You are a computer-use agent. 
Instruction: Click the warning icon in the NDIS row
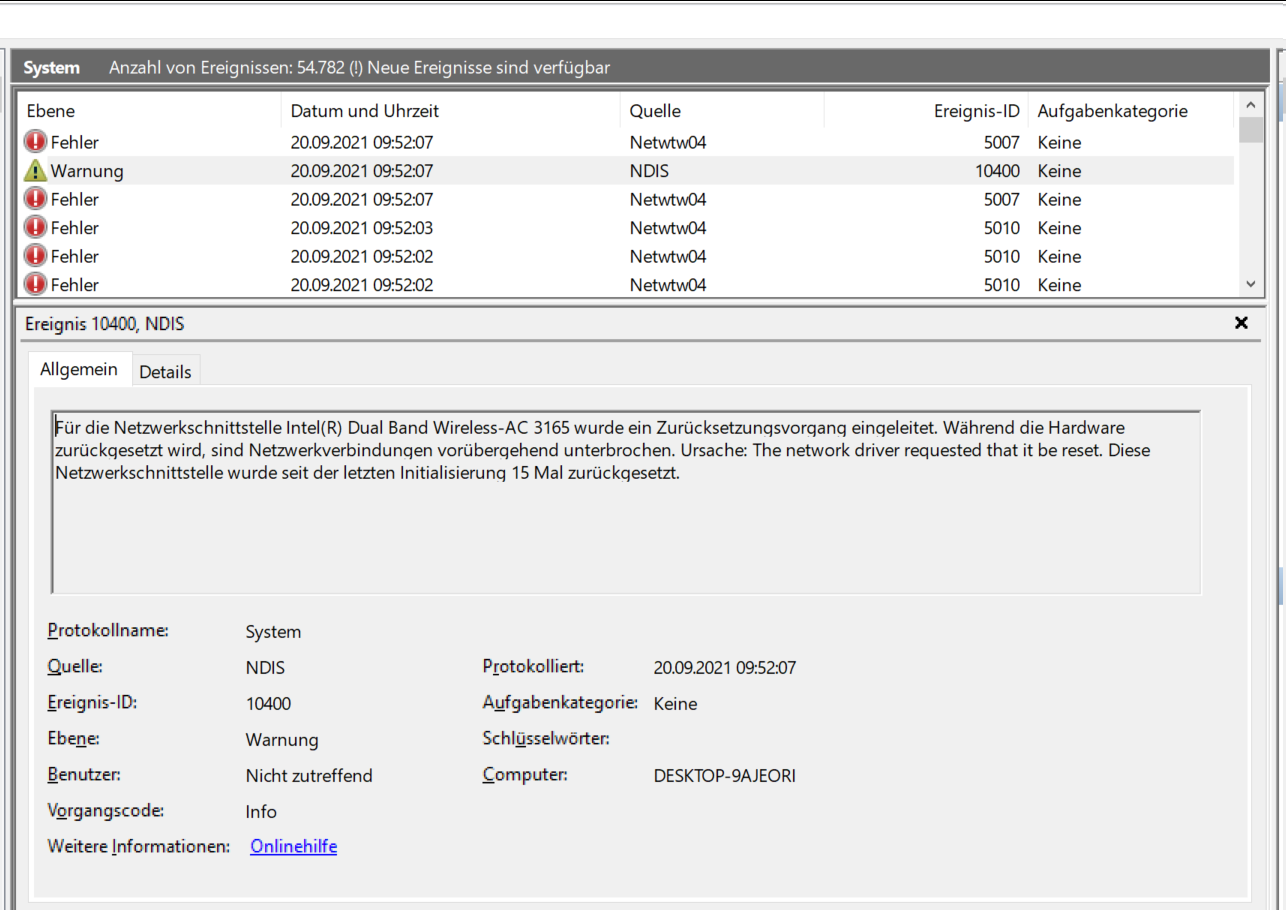[x=36, y=171]
